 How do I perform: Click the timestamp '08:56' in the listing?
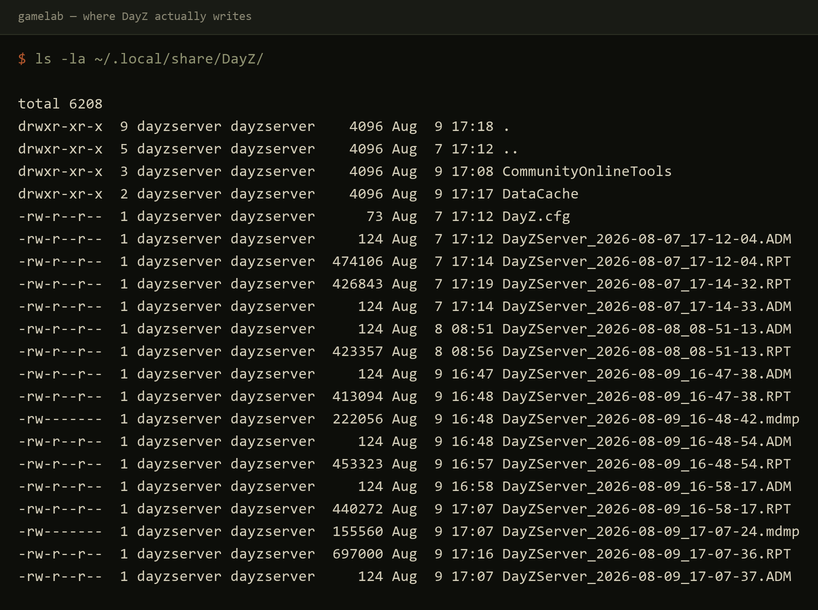point(473,351)
